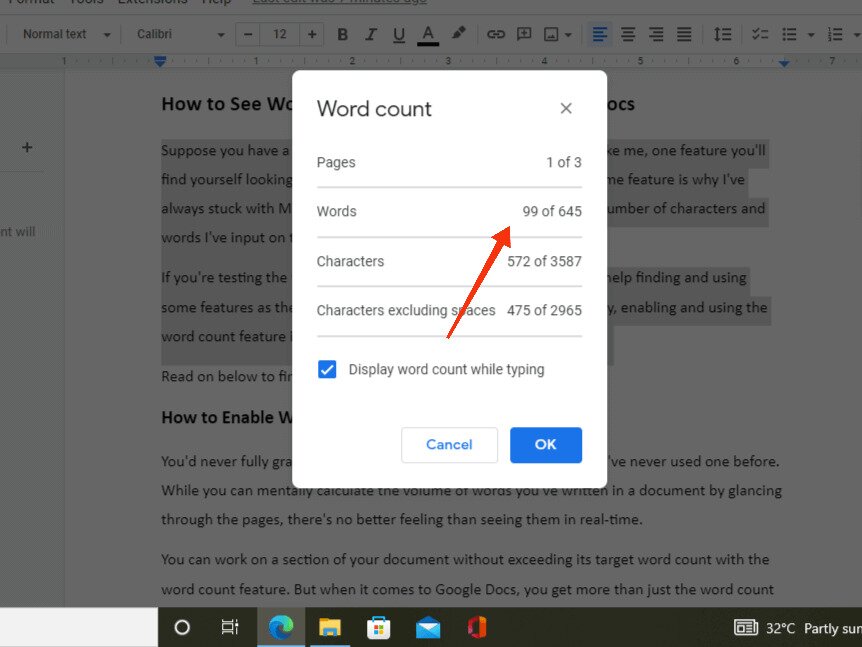The width and height of the screenshot is (862, 647).
Task: Click the "Characters excluding spaces" label
Action: [x=406, y=311]
